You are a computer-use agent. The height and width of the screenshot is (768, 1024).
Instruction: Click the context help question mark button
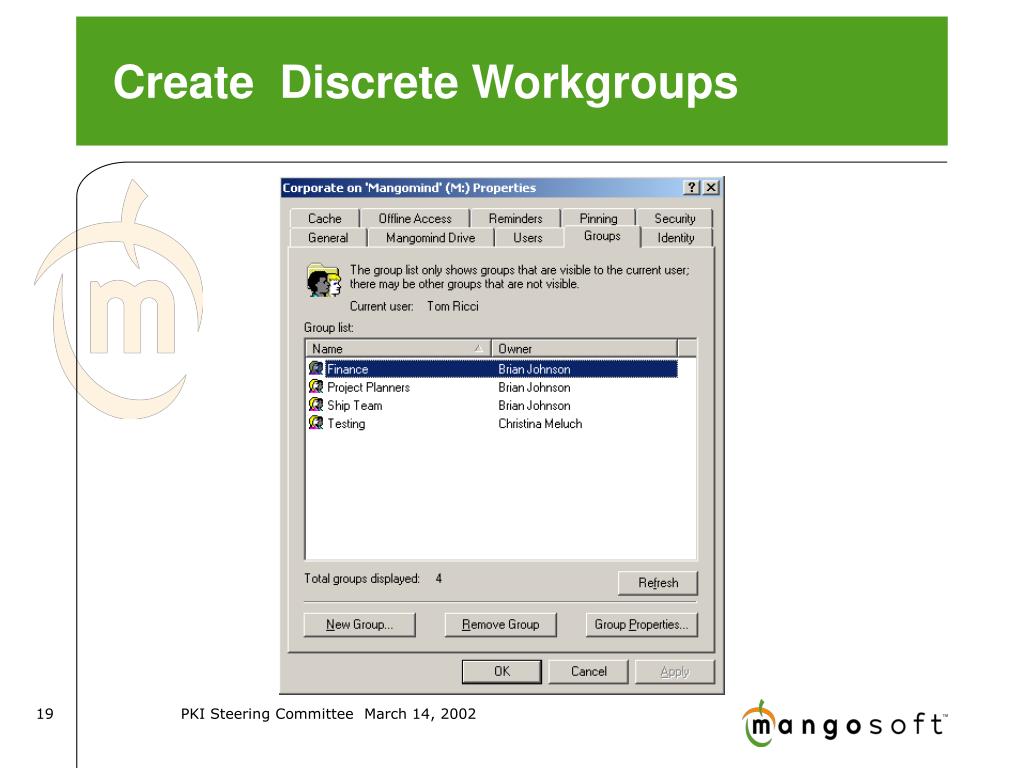click(692, 187)
